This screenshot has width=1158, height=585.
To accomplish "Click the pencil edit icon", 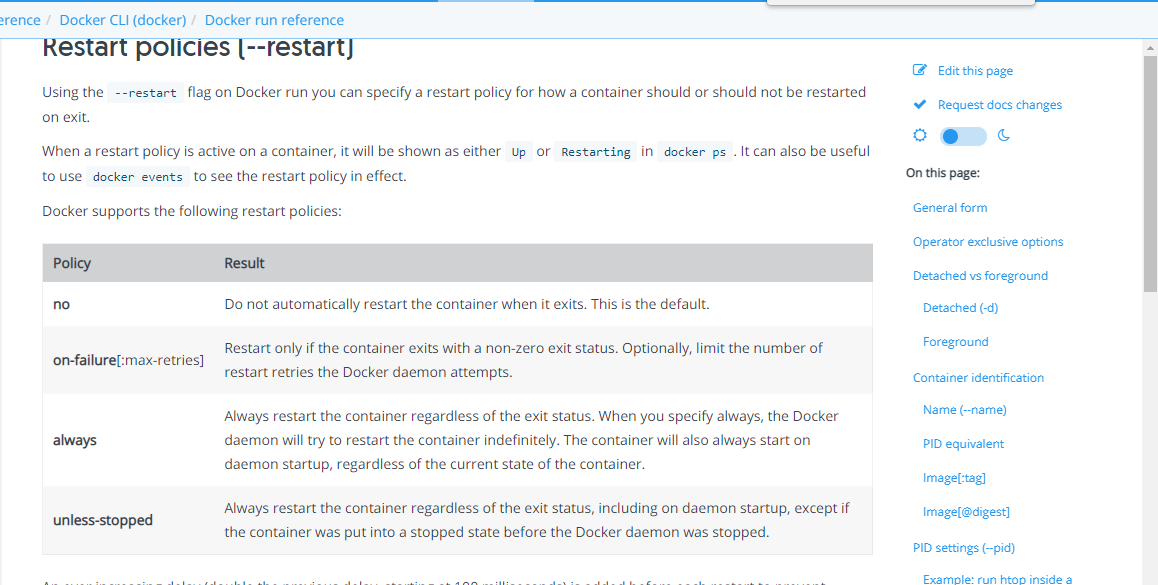I will tap(920, 70).
